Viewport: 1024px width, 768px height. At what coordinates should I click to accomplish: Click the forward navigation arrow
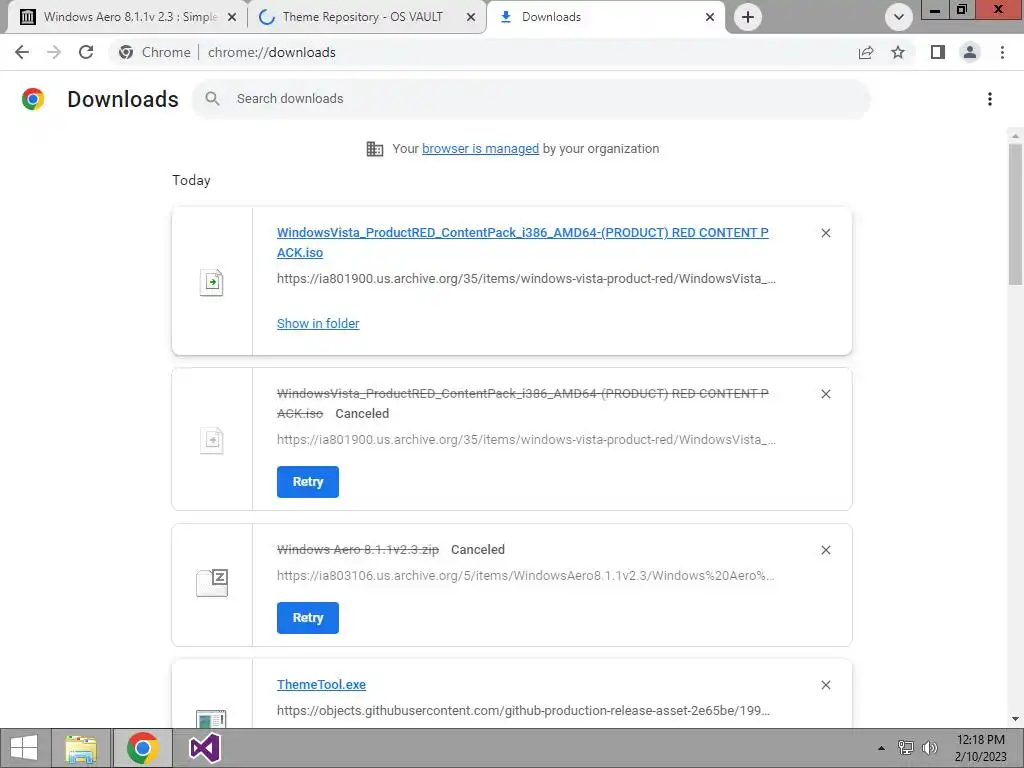(54, 52)
